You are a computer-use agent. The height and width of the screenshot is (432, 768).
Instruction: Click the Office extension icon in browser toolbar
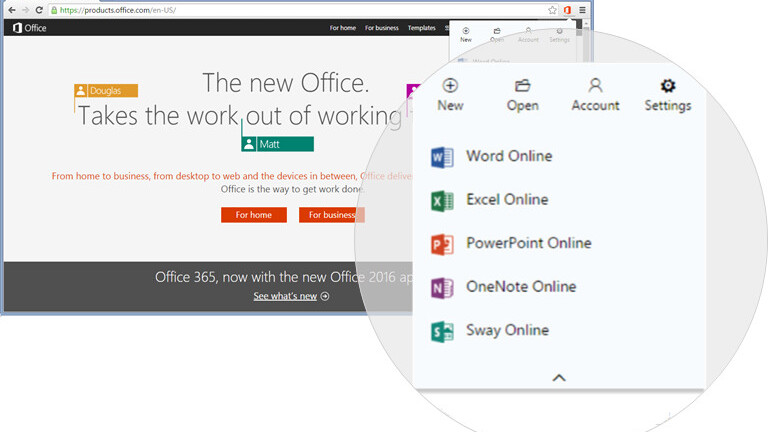567,9
